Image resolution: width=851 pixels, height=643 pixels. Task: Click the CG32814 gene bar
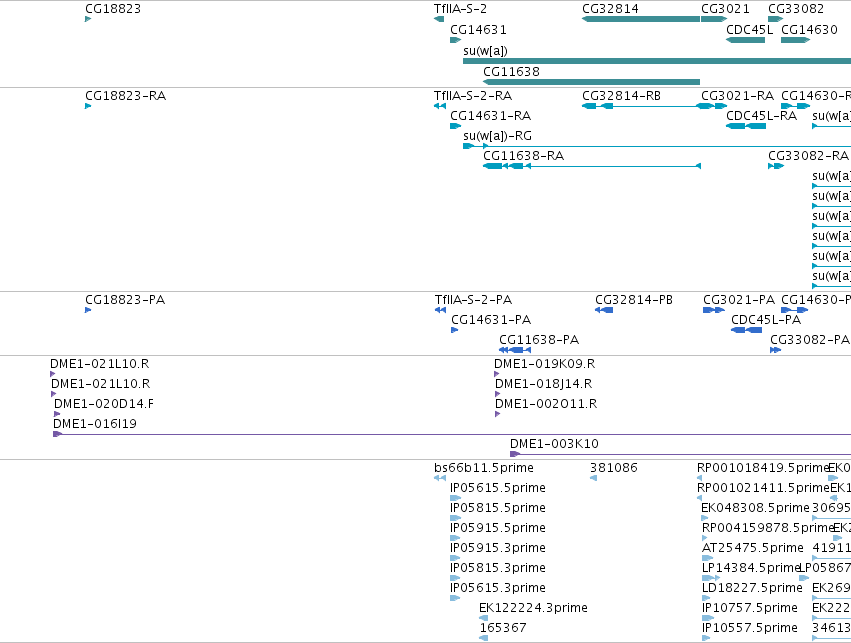point(641,19)
